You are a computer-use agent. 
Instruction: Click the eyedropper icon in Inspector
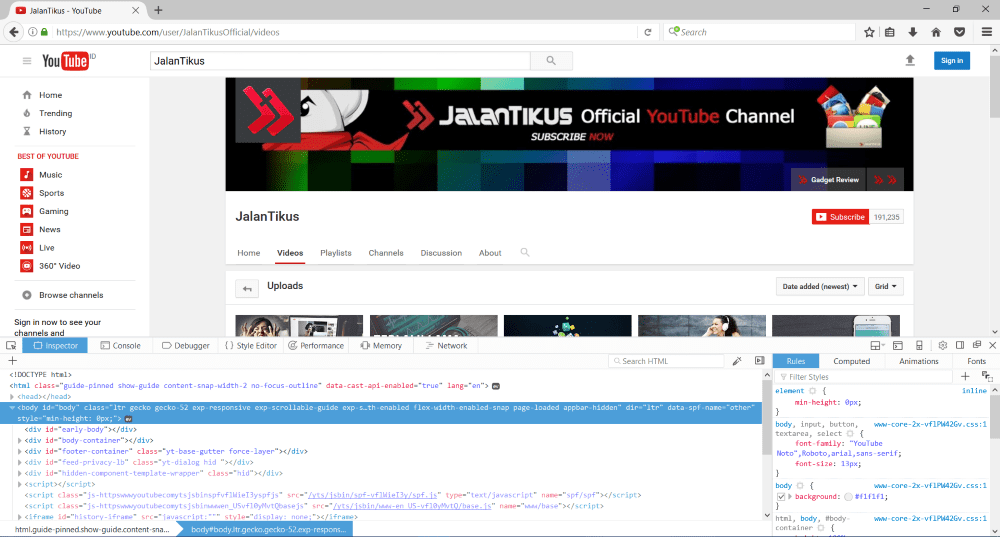pyautogui.click(x=737, y=361)
